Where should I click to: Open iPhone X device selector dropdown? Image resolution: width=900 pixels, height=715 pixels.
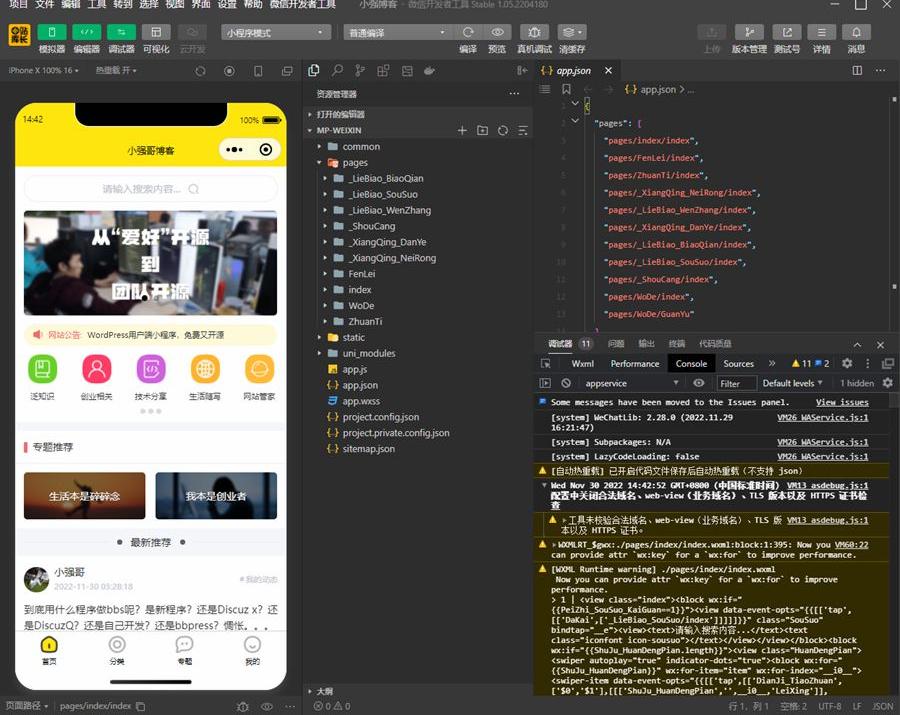[x=44, y=71]
